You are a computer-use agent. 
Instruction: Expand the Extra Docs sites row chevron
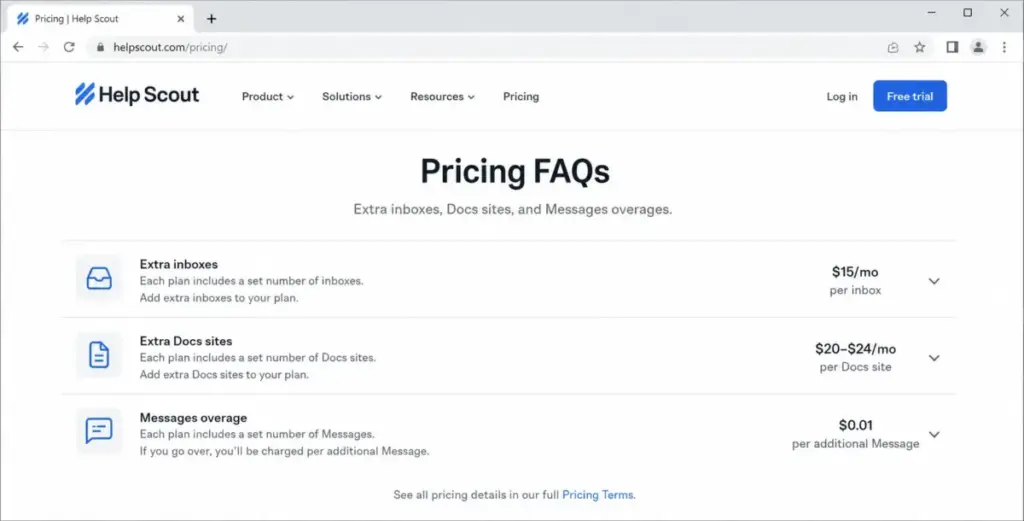(x=934, y=358)
